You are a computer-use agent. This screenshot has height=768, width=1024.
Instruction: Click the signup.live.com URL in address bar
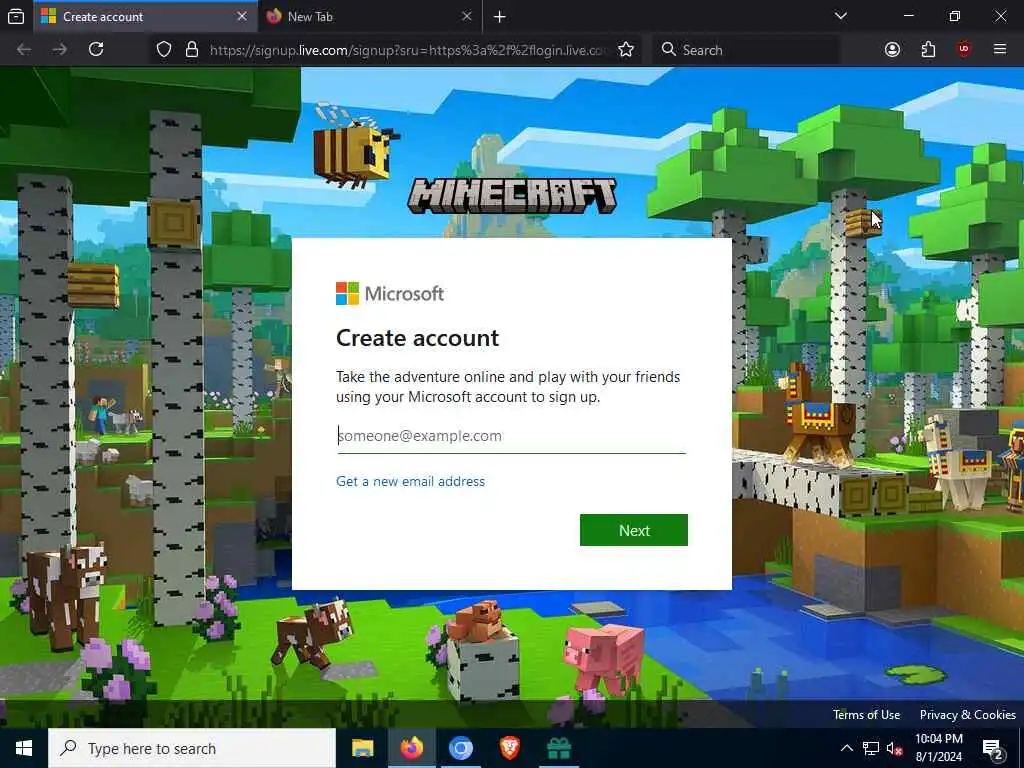(408, 50)
